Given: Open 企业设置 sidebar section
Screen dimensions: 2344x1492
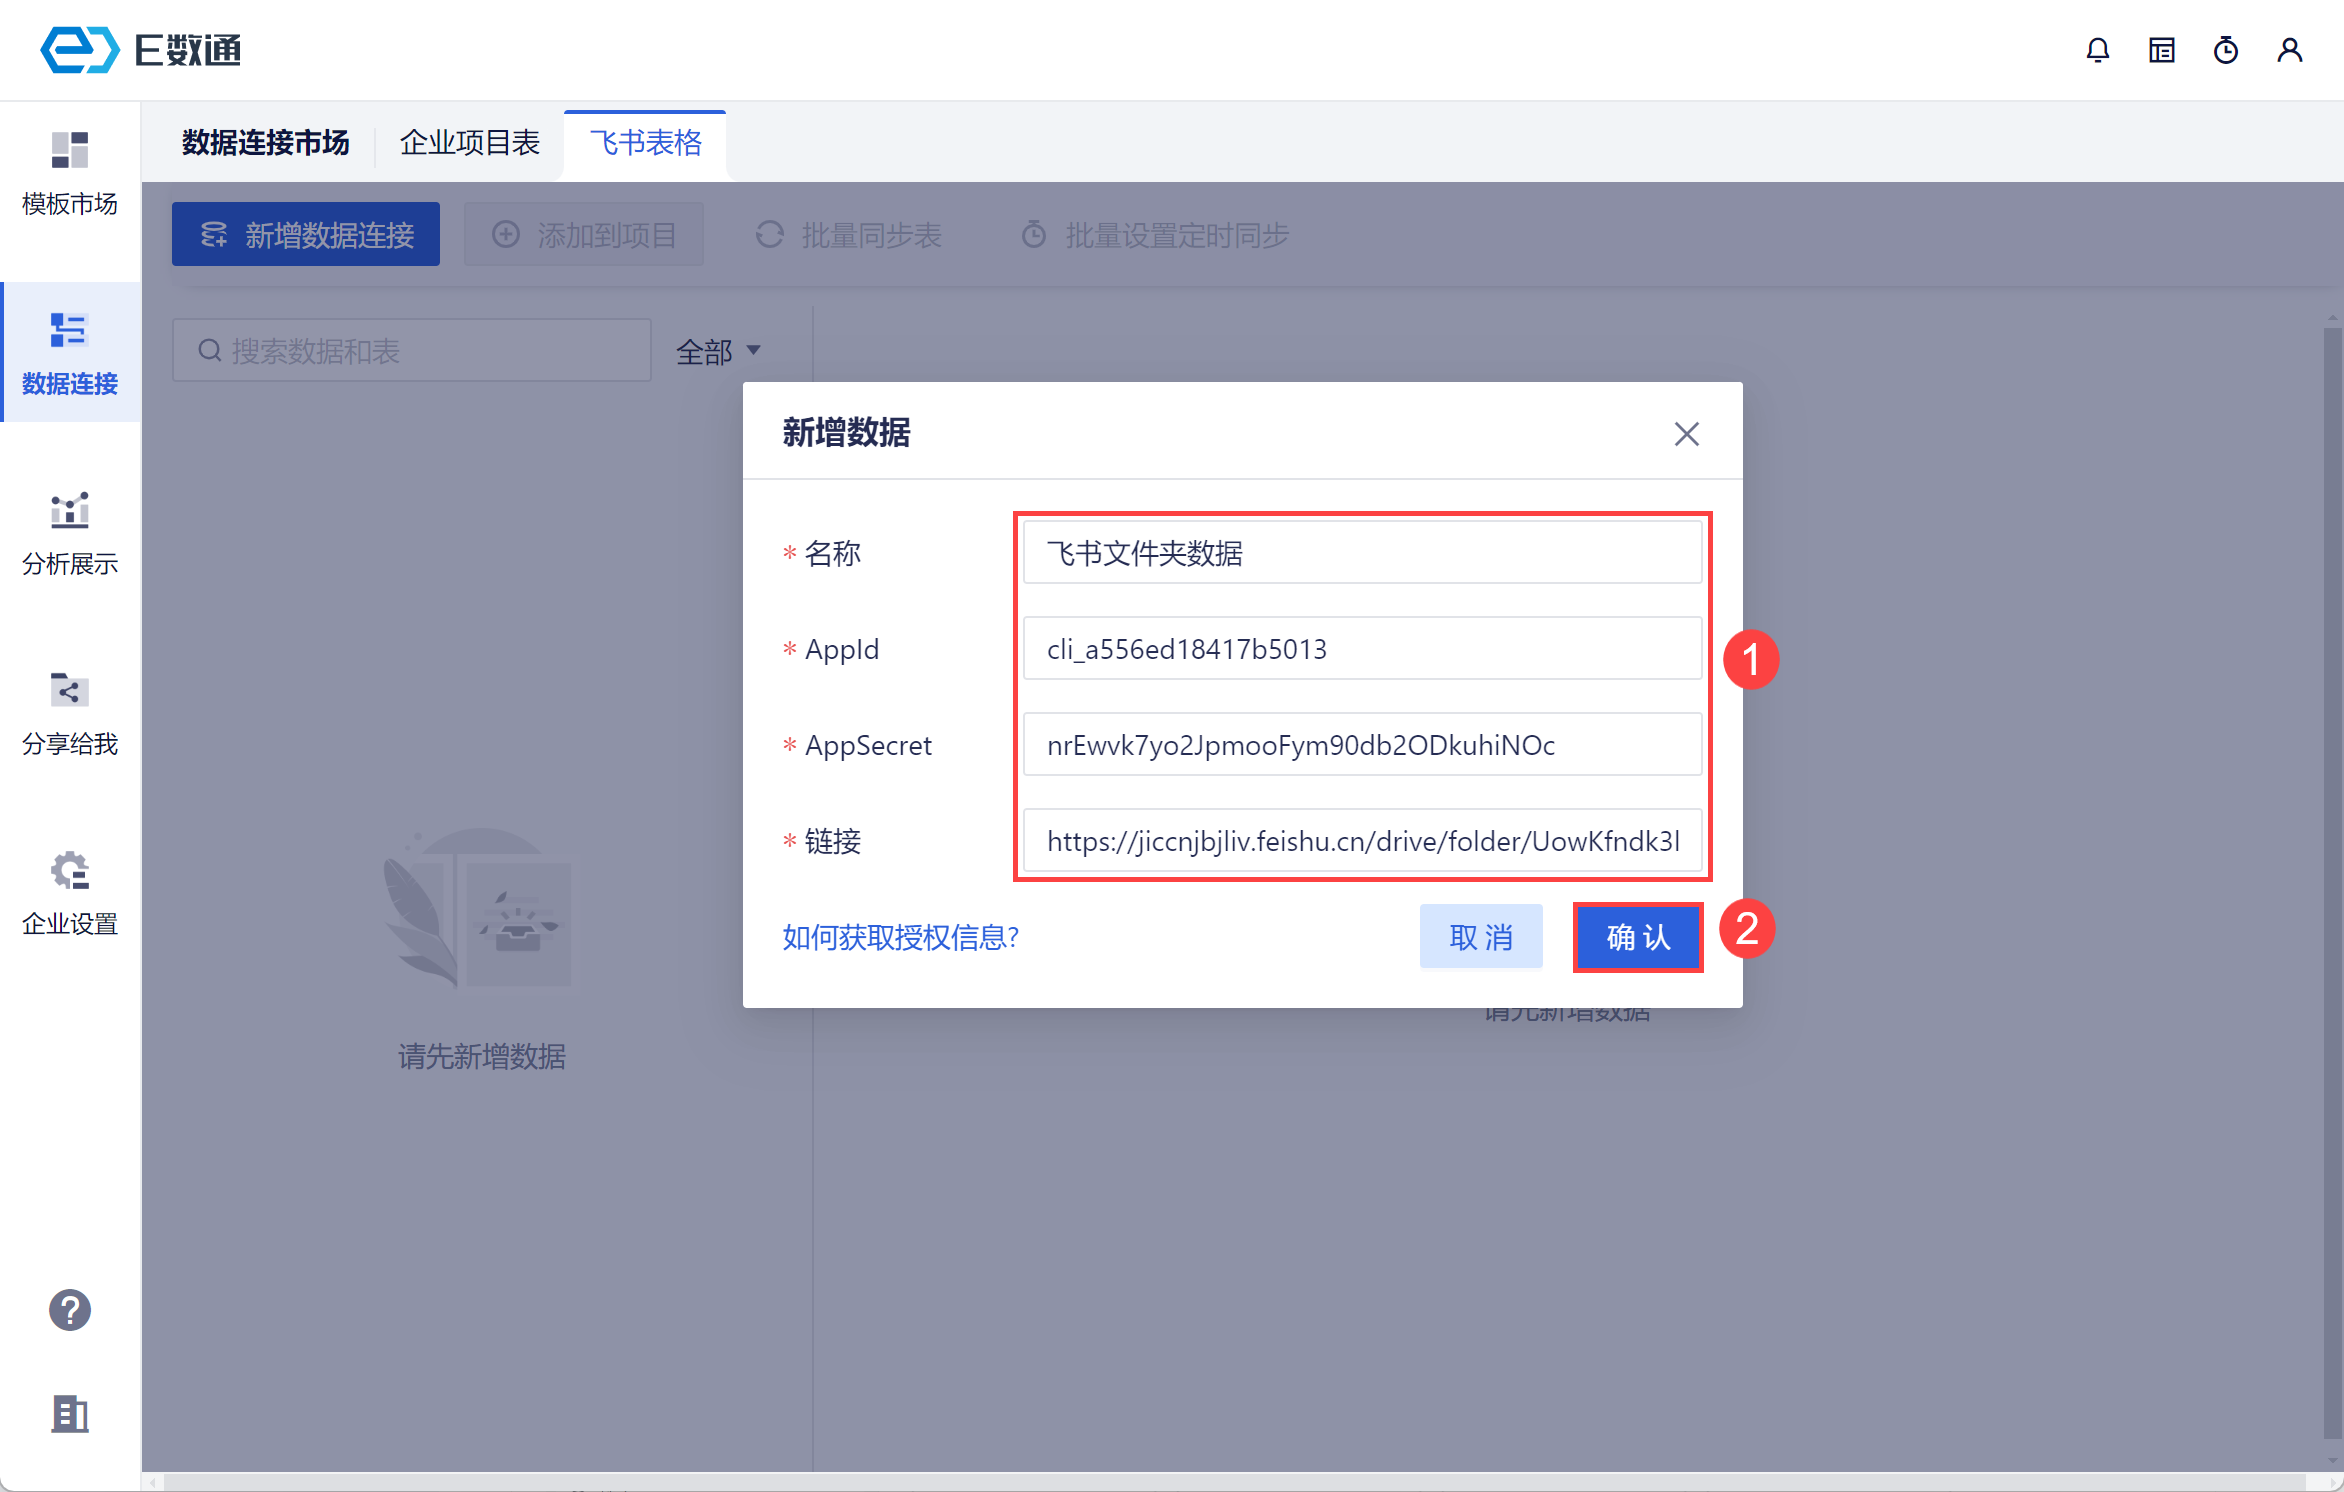Looking at the screenshot, I should [70, 894].
